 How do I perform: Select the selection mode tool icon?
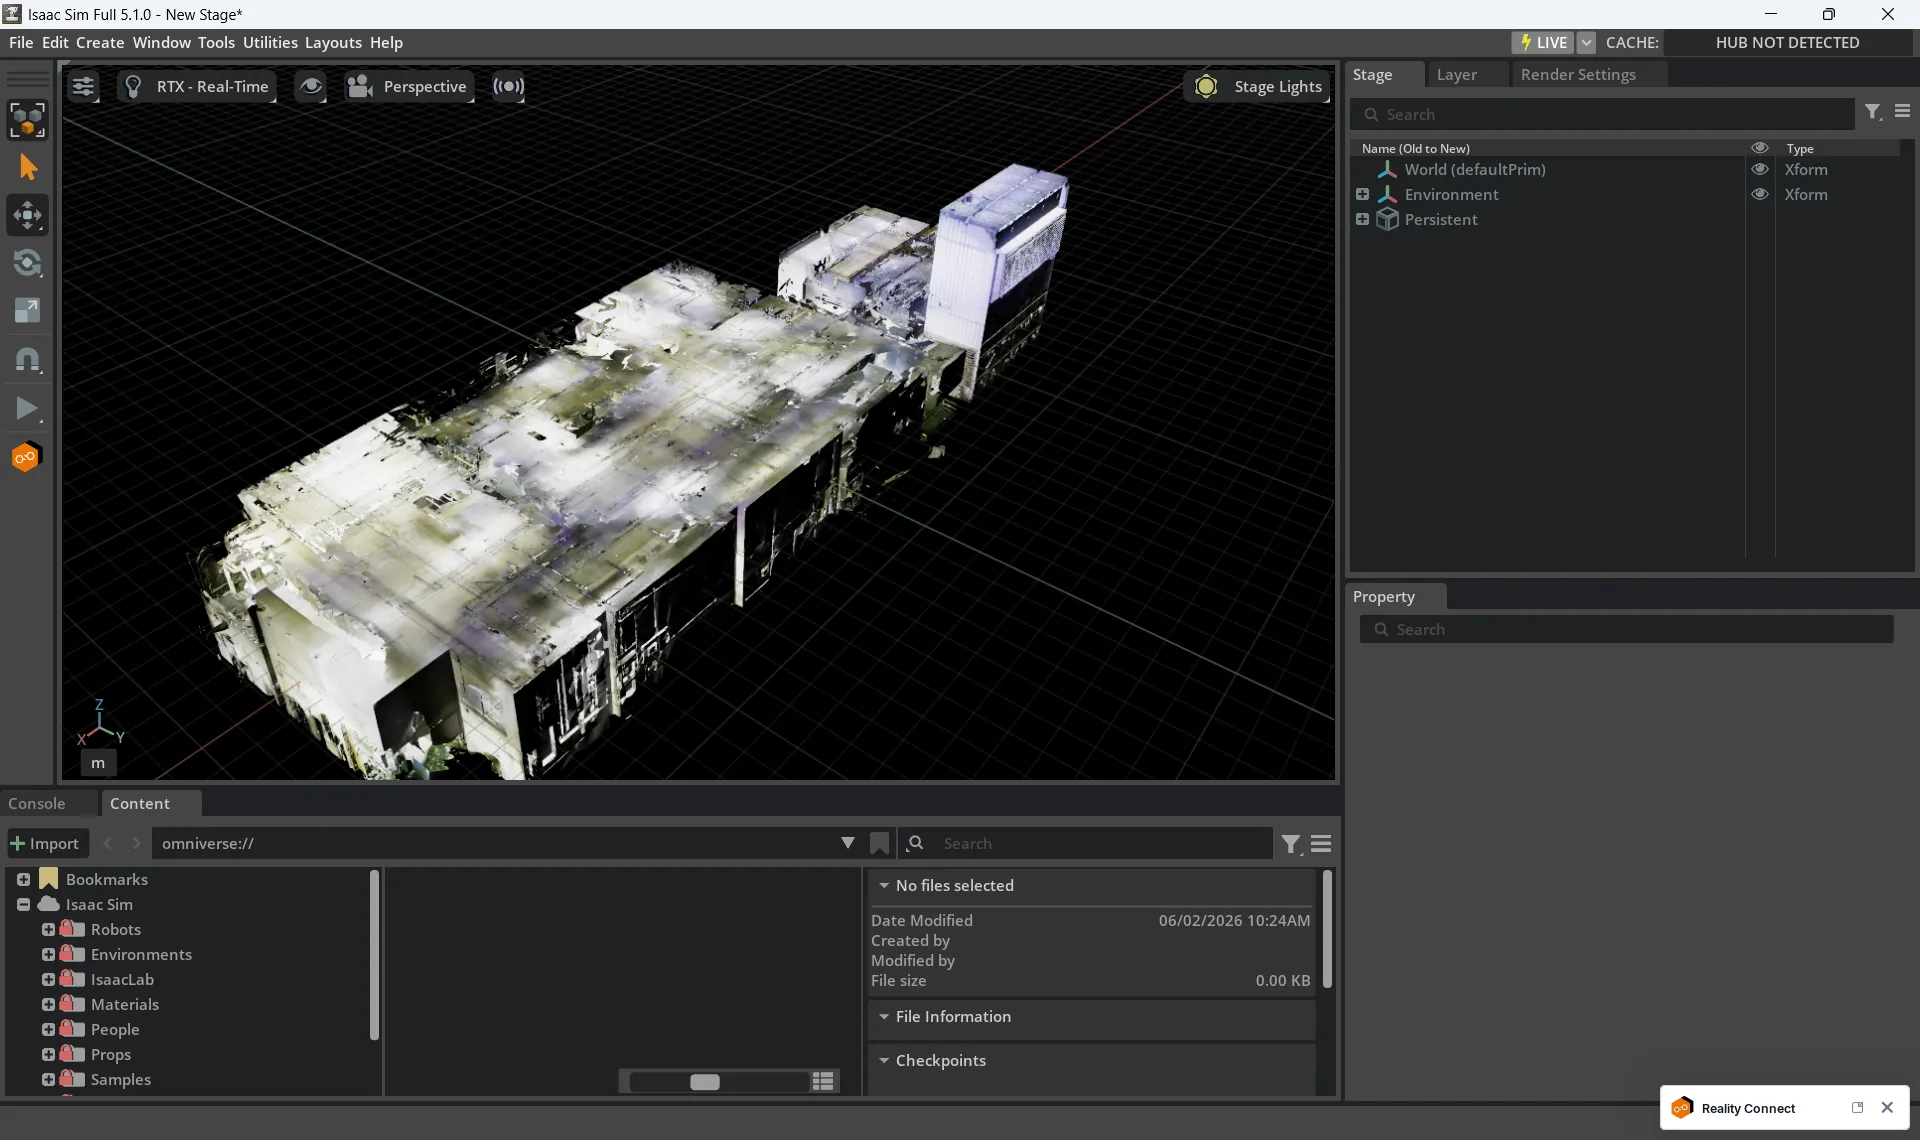coord(27,120)
